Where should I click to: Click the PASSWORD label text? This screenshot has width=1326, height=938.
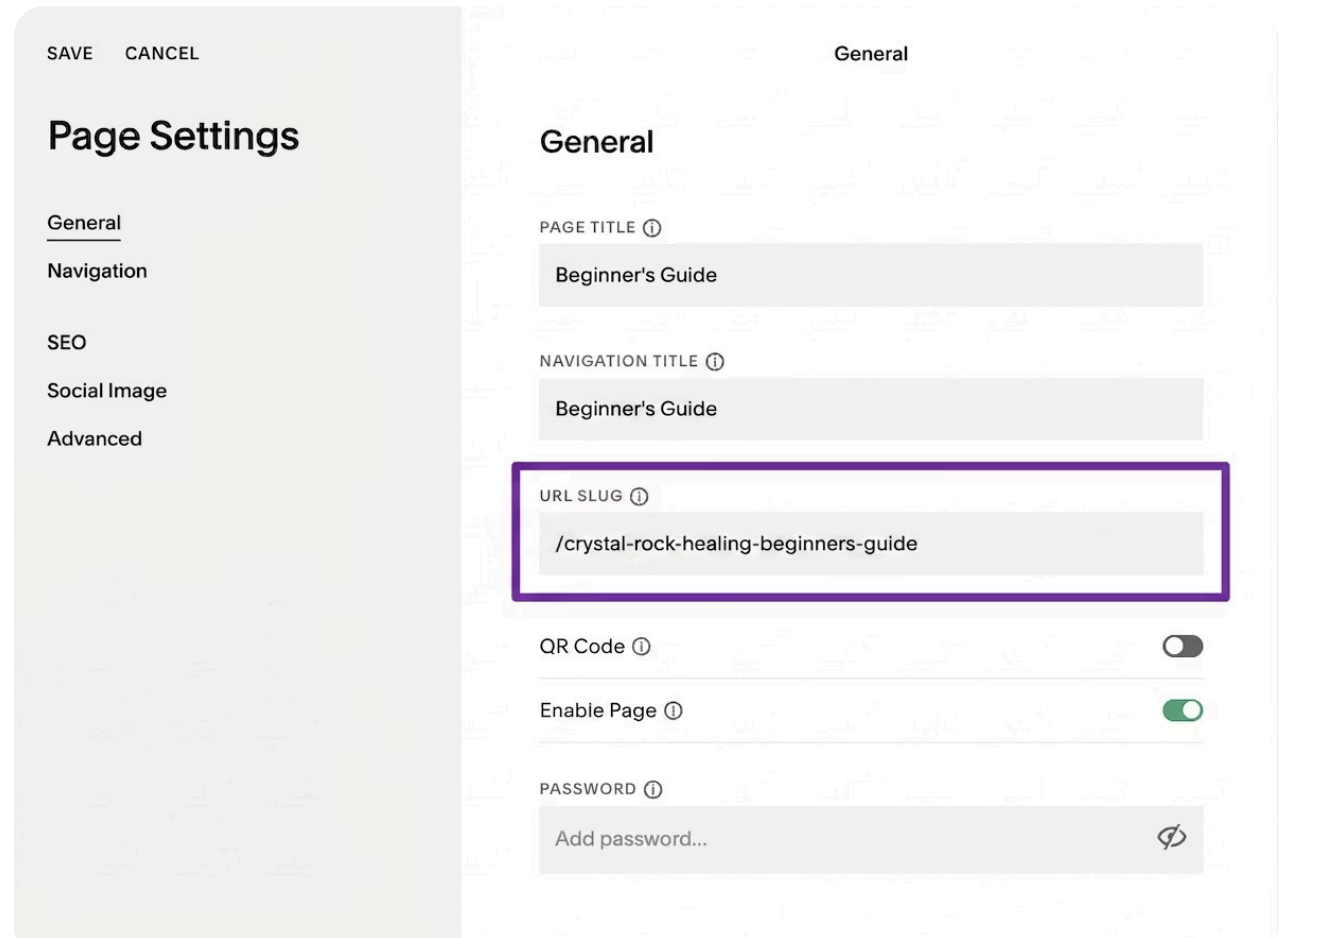pyautogui.click(x=588, y=789)
